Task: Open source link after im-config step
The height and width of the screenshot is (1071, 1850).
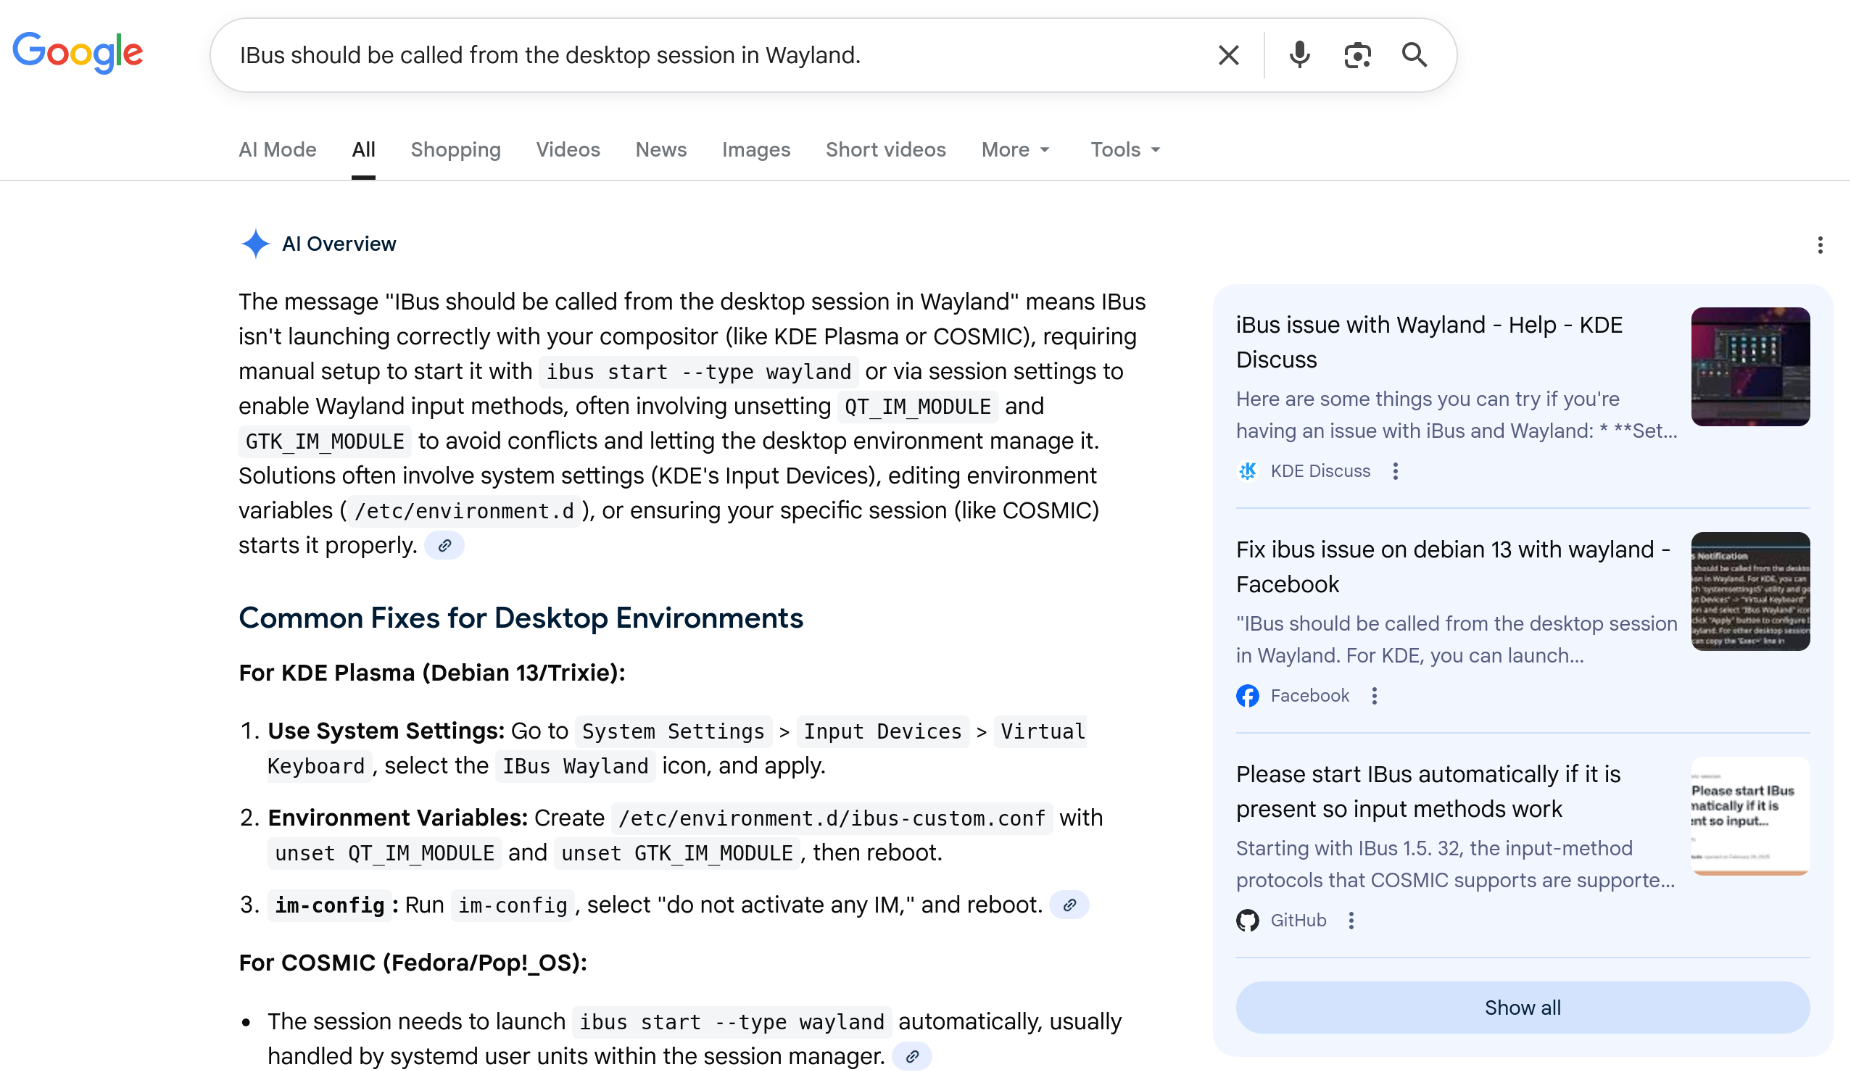Action: (1069, 905)
